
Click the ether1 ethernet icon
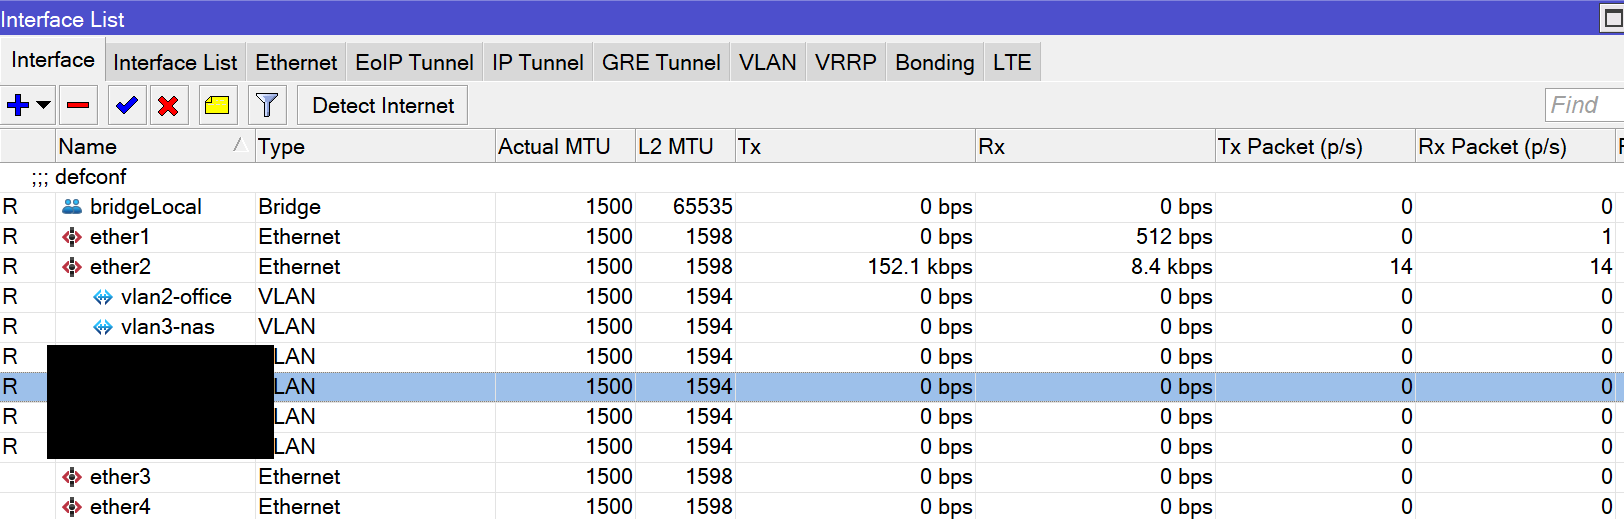click(x=72, y=237)
